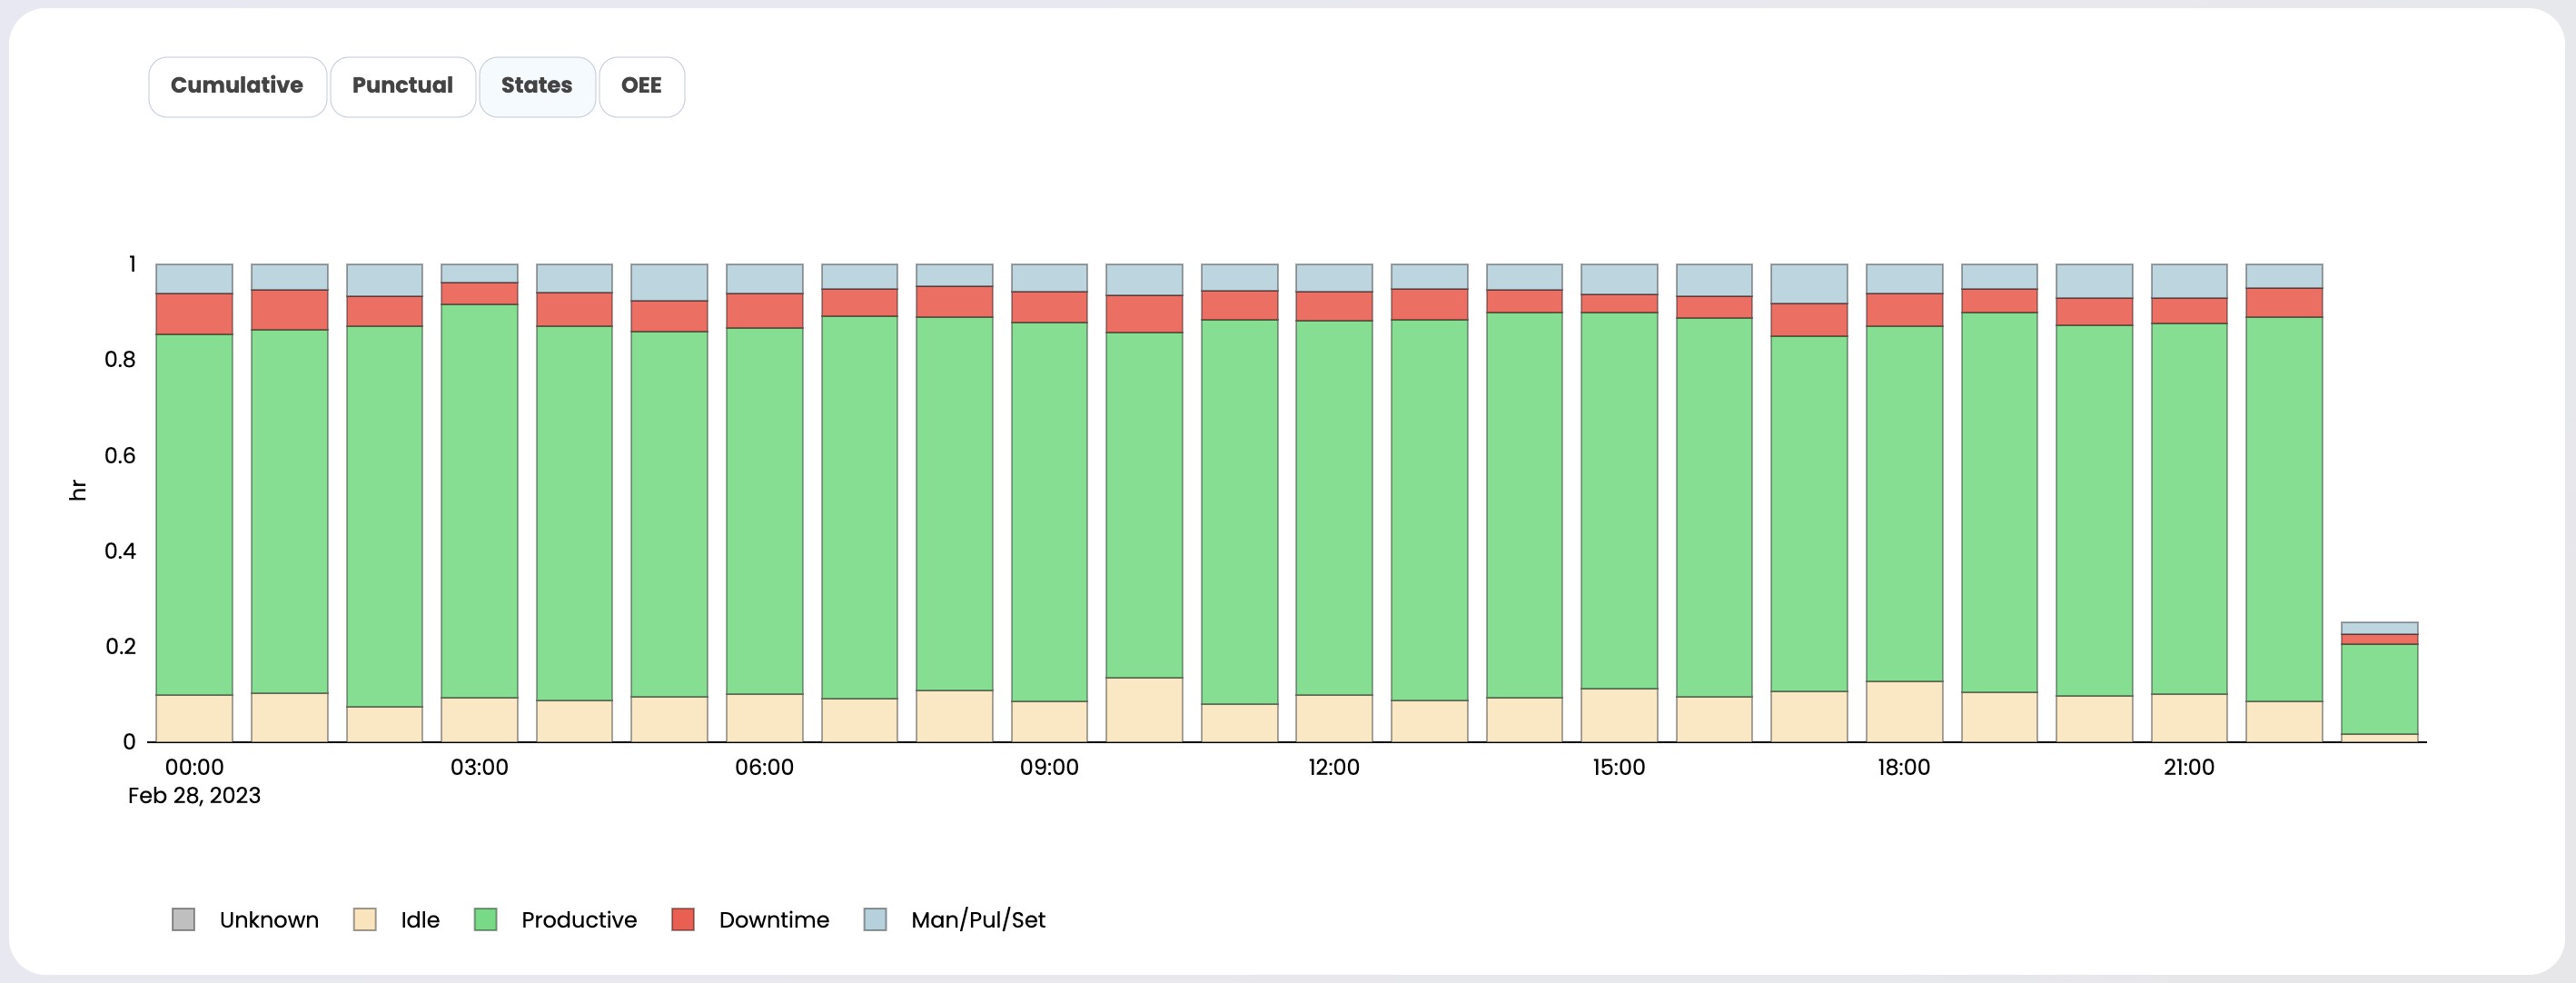Click the blue Man/Pul/Set segment at 12:00
The width and height of the screenshot is (2576, 983).
pos(1334,277)
